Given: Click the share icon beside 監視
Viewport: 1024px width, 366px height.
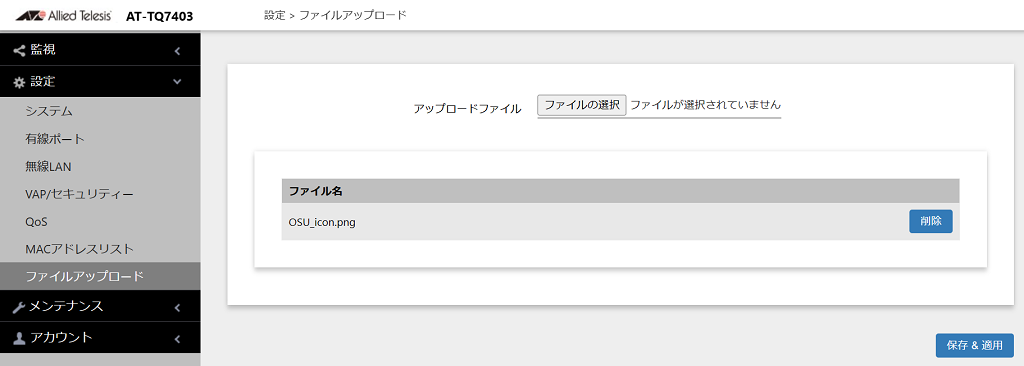Looking at the screenshot, I should [19, 50].
